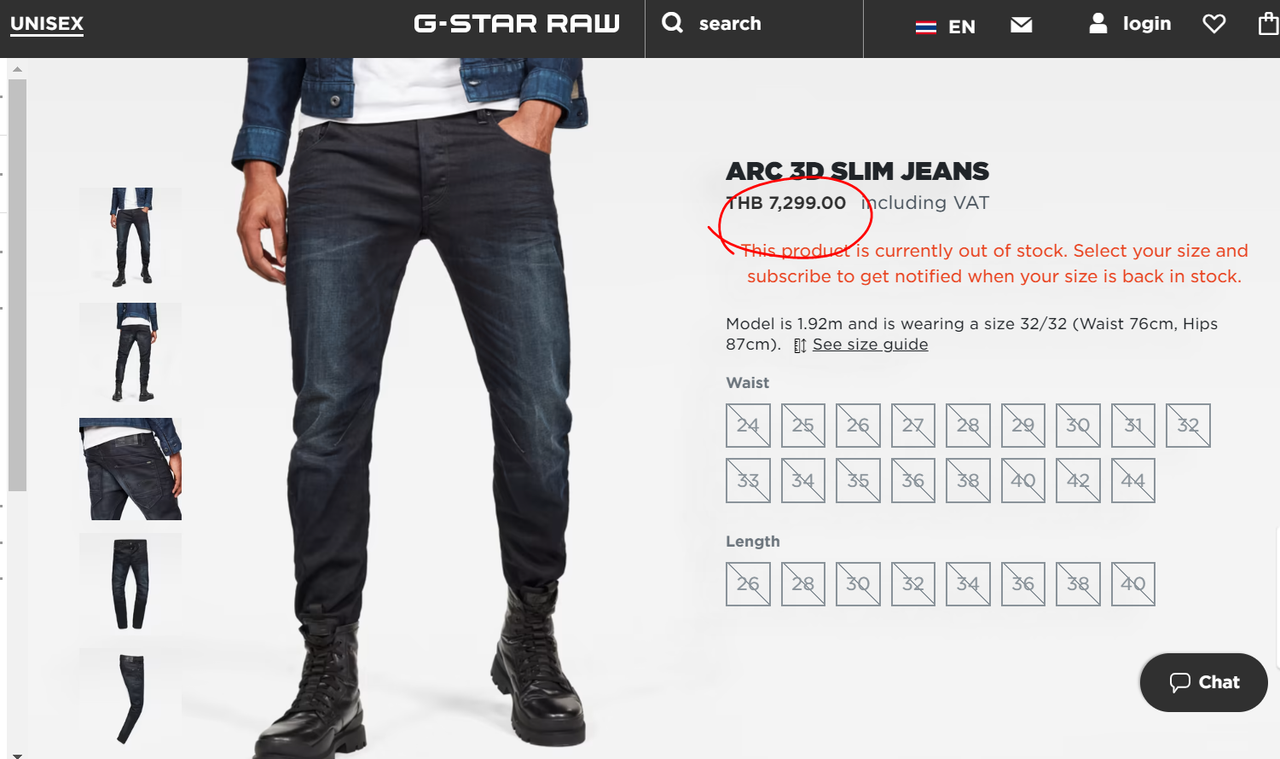Open the envelope newsletter icon
The image size is (1280, 759).
[1021, 24]
